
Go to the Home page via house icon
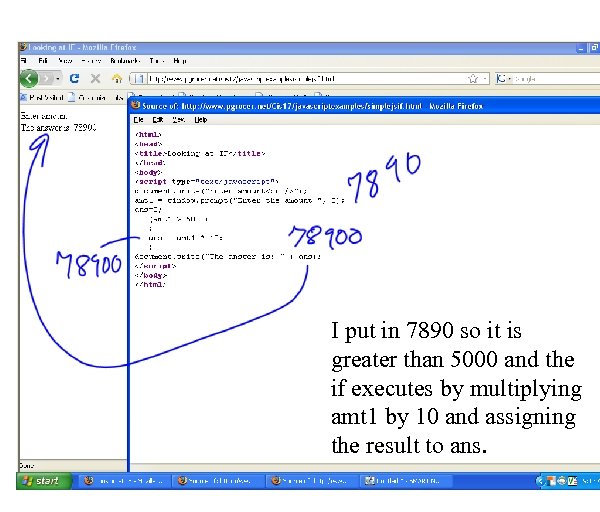point(117,79)
